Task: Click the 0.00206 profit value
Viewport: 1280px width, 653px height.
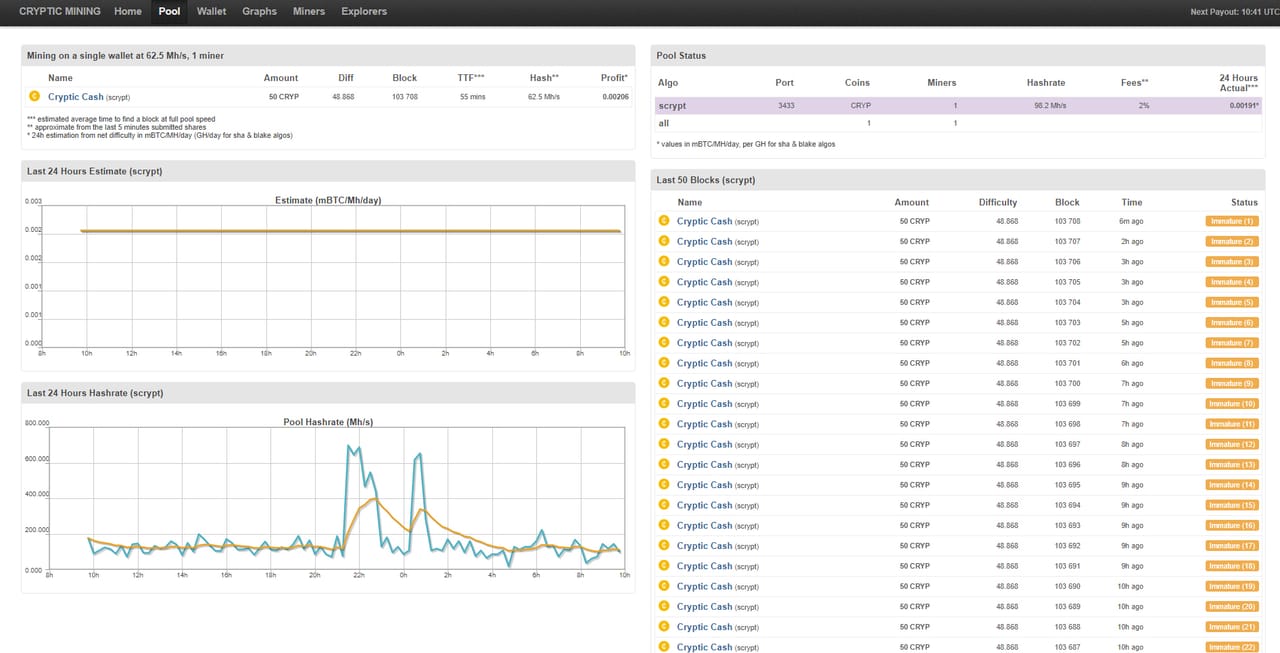Action: pyautogui.click(x=615, y=97)
